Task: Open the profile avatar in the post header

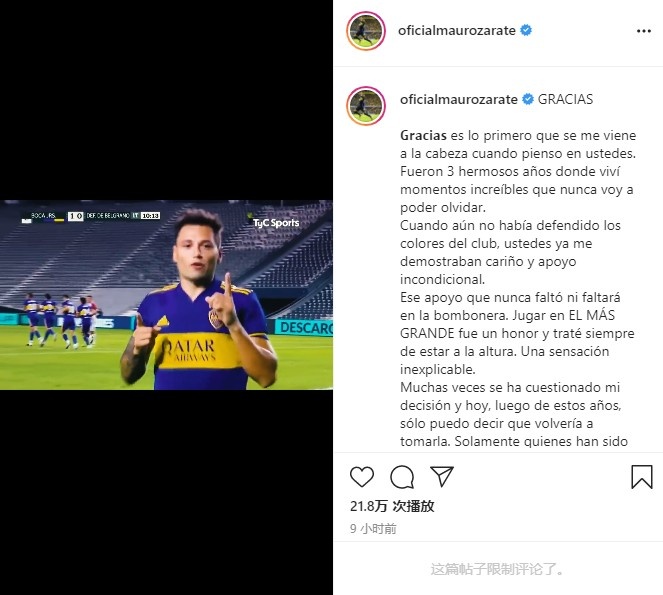Action: tap(366, 31)
